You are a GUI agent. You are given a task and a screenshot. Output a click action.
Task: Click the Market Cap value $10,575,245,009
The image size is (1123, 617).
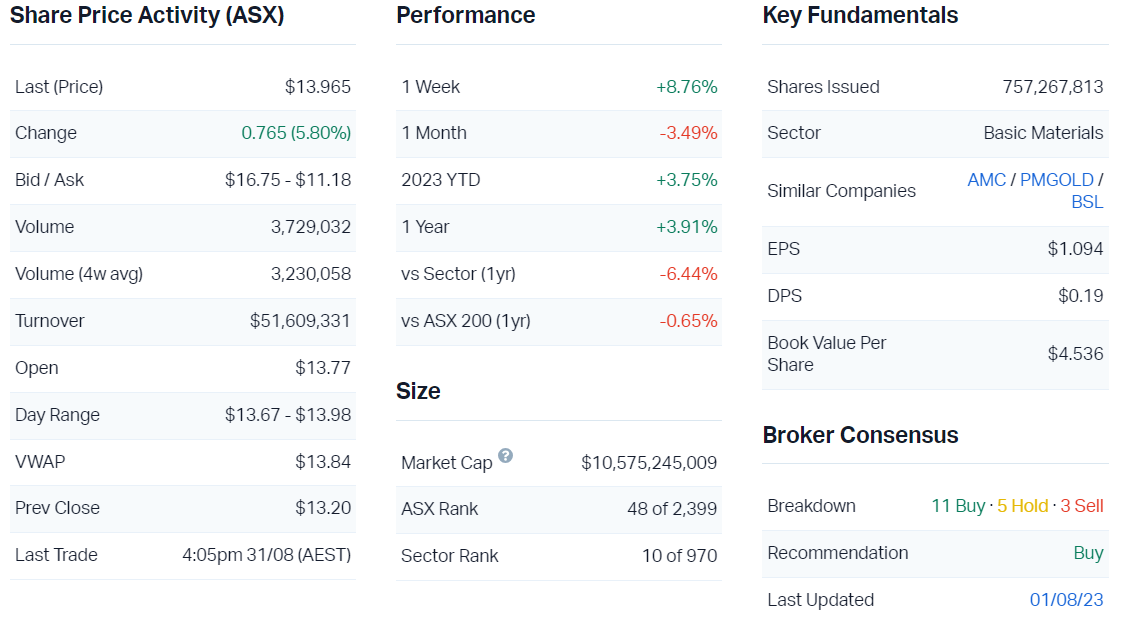(x=649, y=463)
